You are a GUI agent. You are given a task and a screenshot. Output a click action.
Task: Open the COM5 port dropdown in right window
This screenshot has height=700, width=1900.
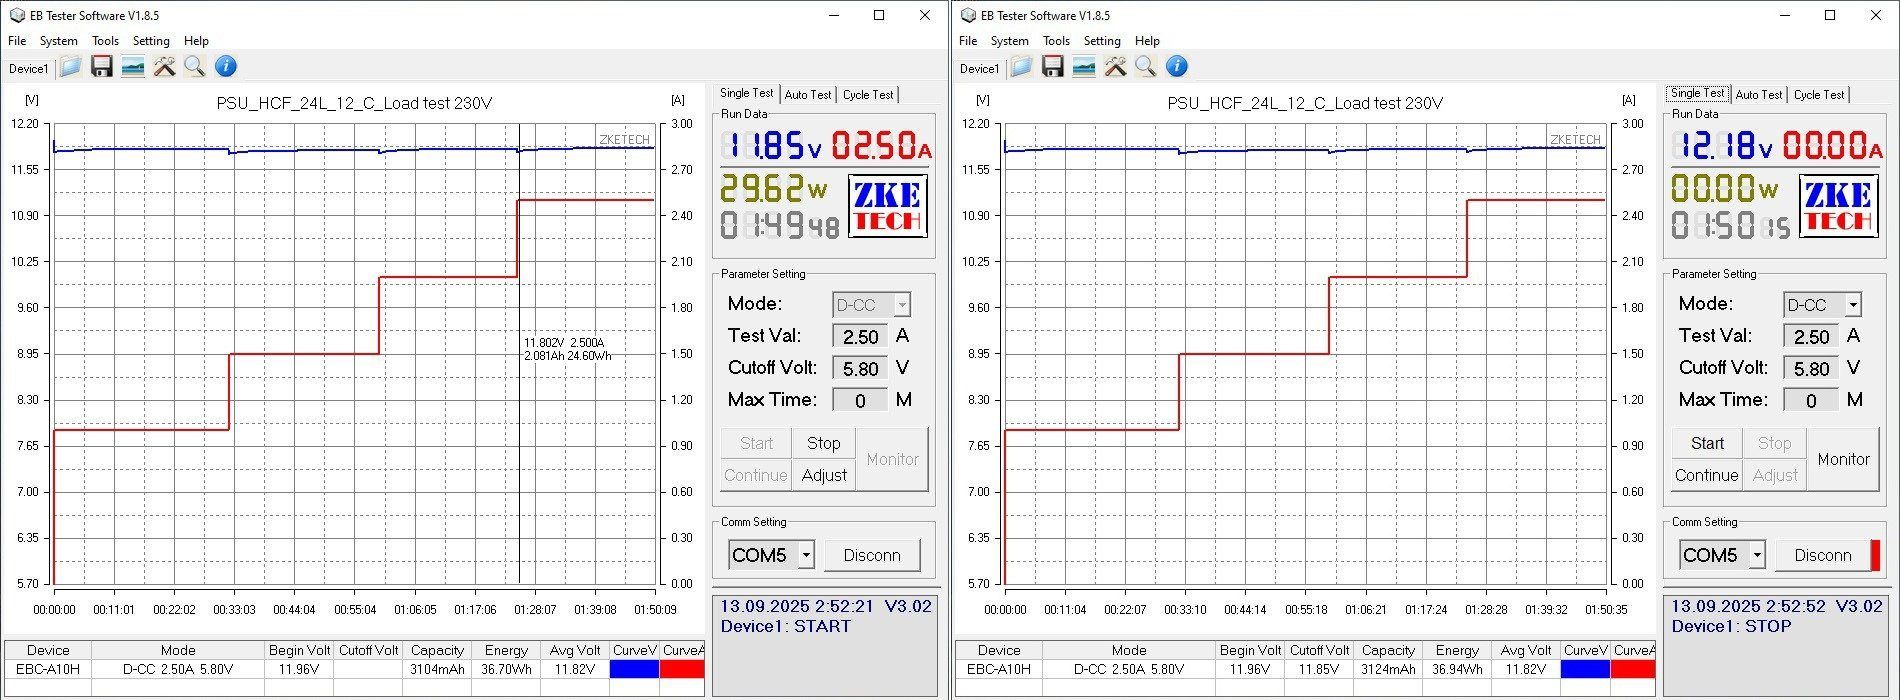[x=1757, y=555]
